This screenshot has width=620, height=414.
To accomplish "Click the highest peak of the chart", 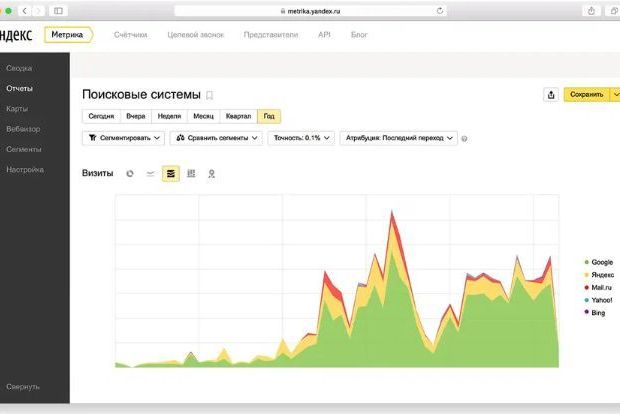I will [x=392, y=213].
